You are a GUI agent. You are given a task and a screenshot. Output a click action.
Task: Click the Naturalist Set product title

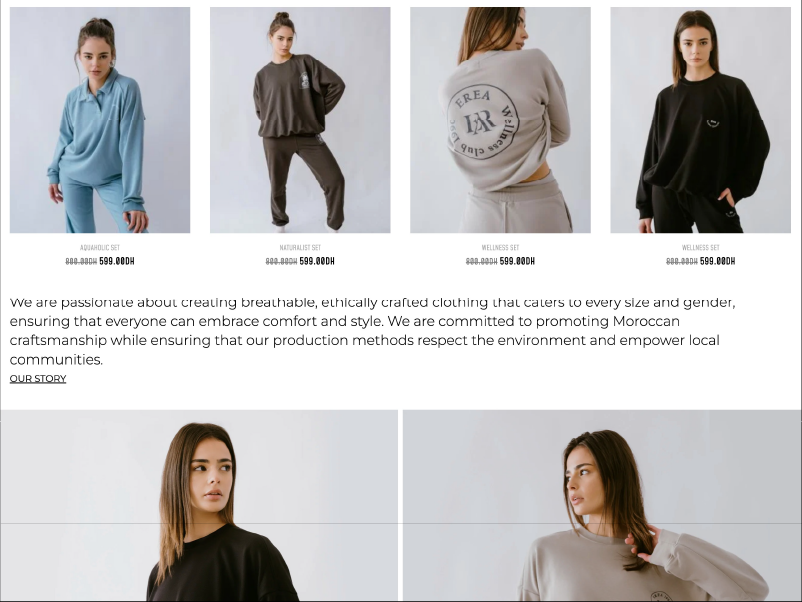(300, 248)
